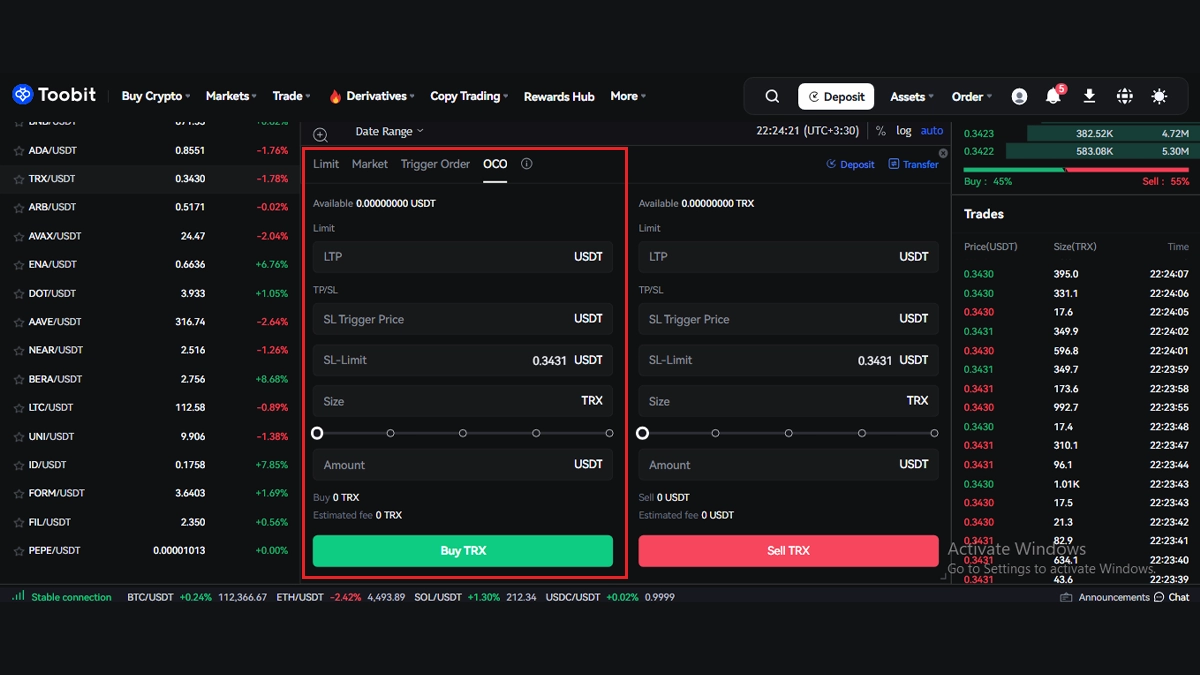Switch to the Limit order tab

(326, 164)
